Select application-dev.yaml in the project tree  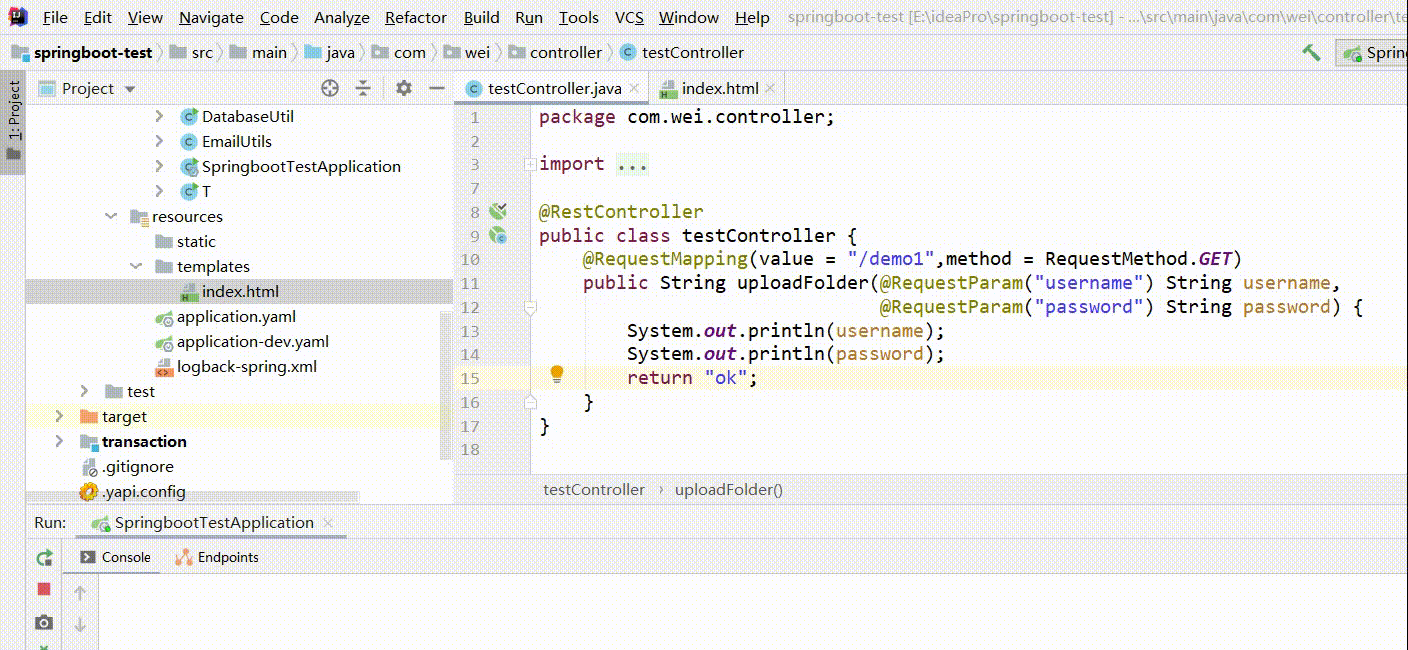pos(253,341)
